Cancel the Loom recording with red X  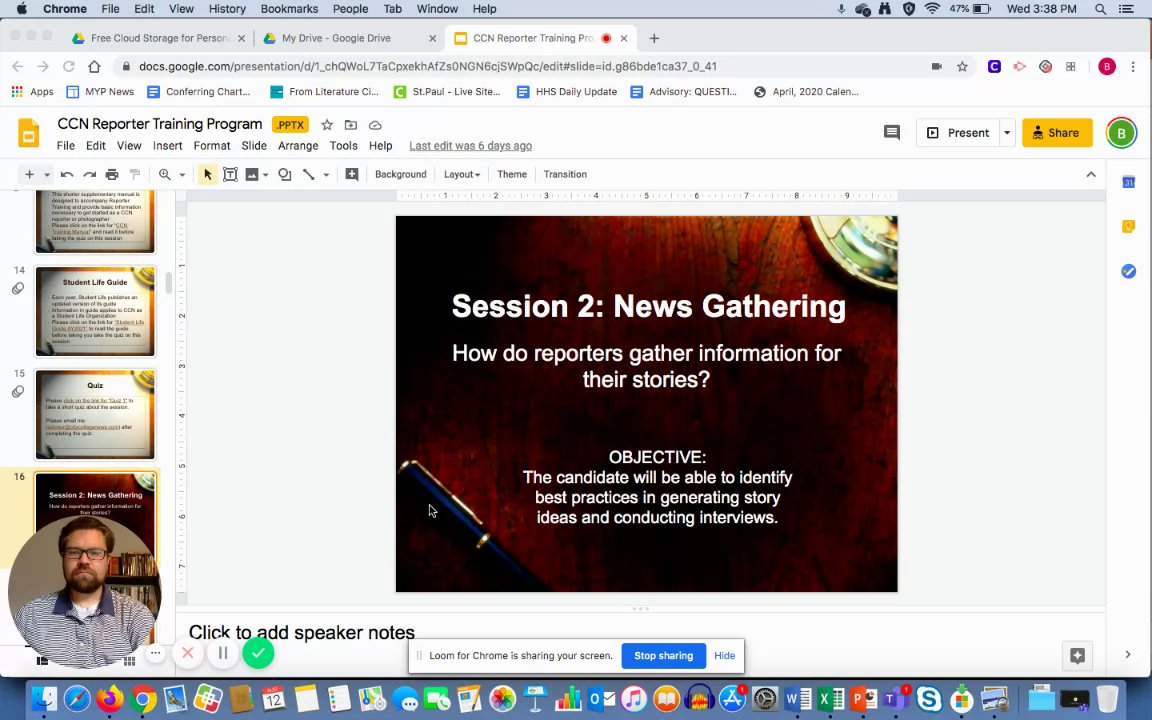tap(187, 653)
